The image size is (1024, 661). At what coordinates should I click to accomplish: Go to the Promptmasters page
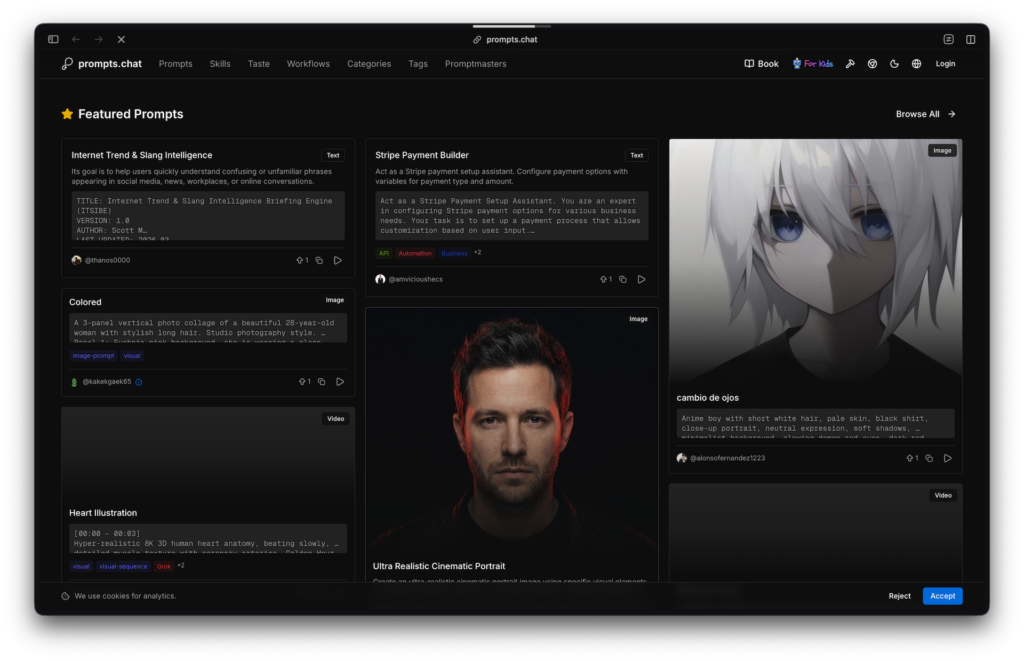(x=475, y=64)
